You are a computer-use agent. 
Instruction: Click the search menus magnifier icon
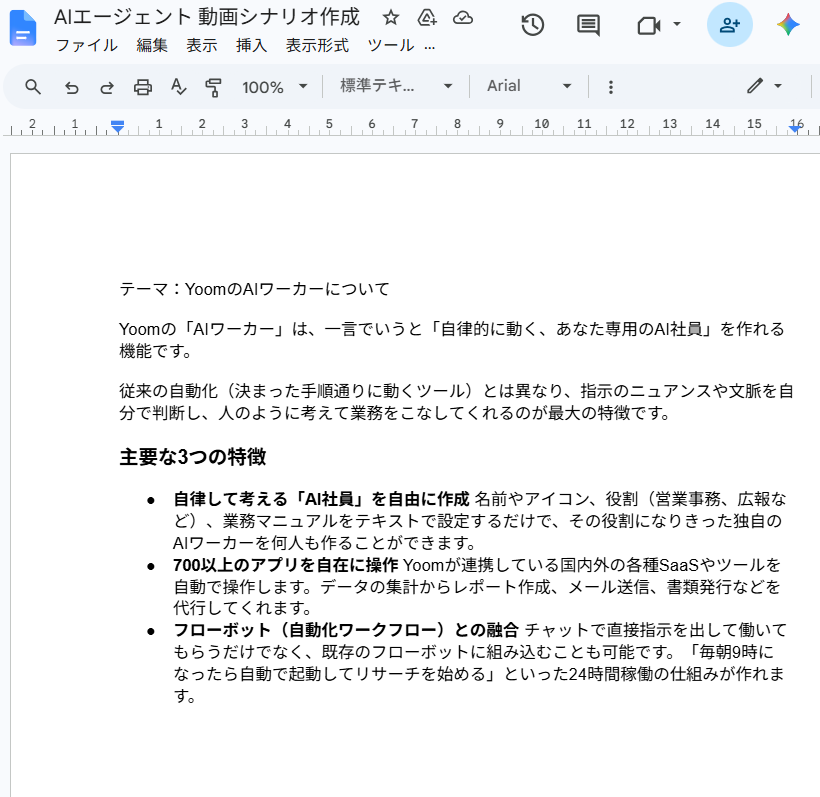(32, 86)
